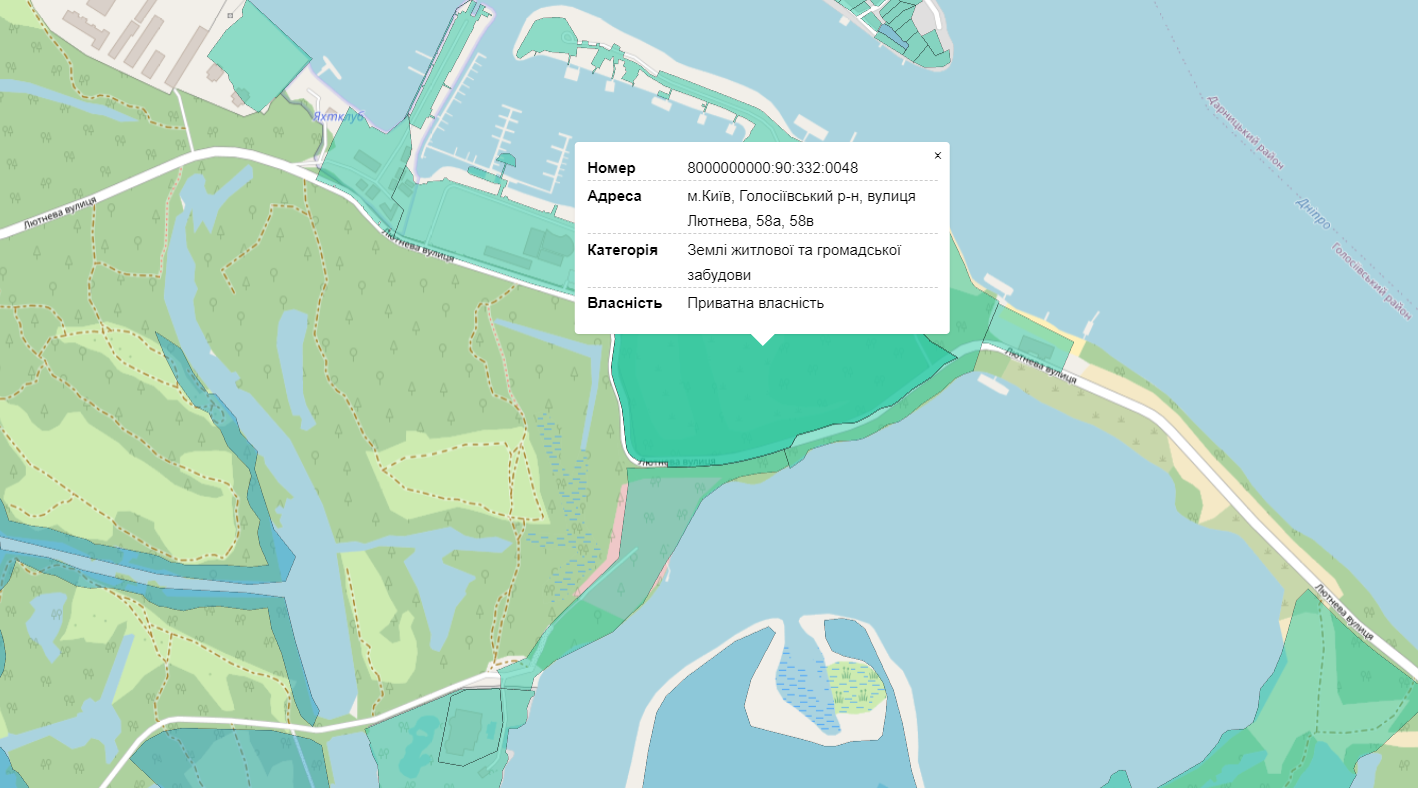Click the Приватна власність ownership value
The width and height of the screenshot is (1418, 788).
coord(755,302)
